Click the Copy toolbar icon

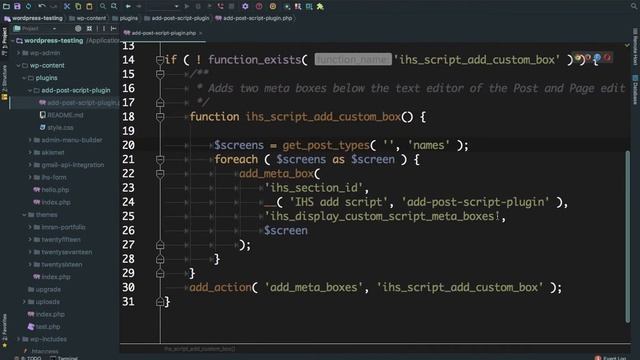pyautogui.click(x=78, y=6)
